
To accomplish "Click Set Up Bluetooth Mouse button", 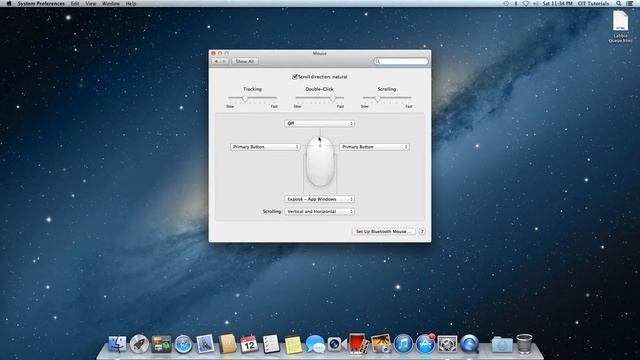I will [x=383, y=231].
